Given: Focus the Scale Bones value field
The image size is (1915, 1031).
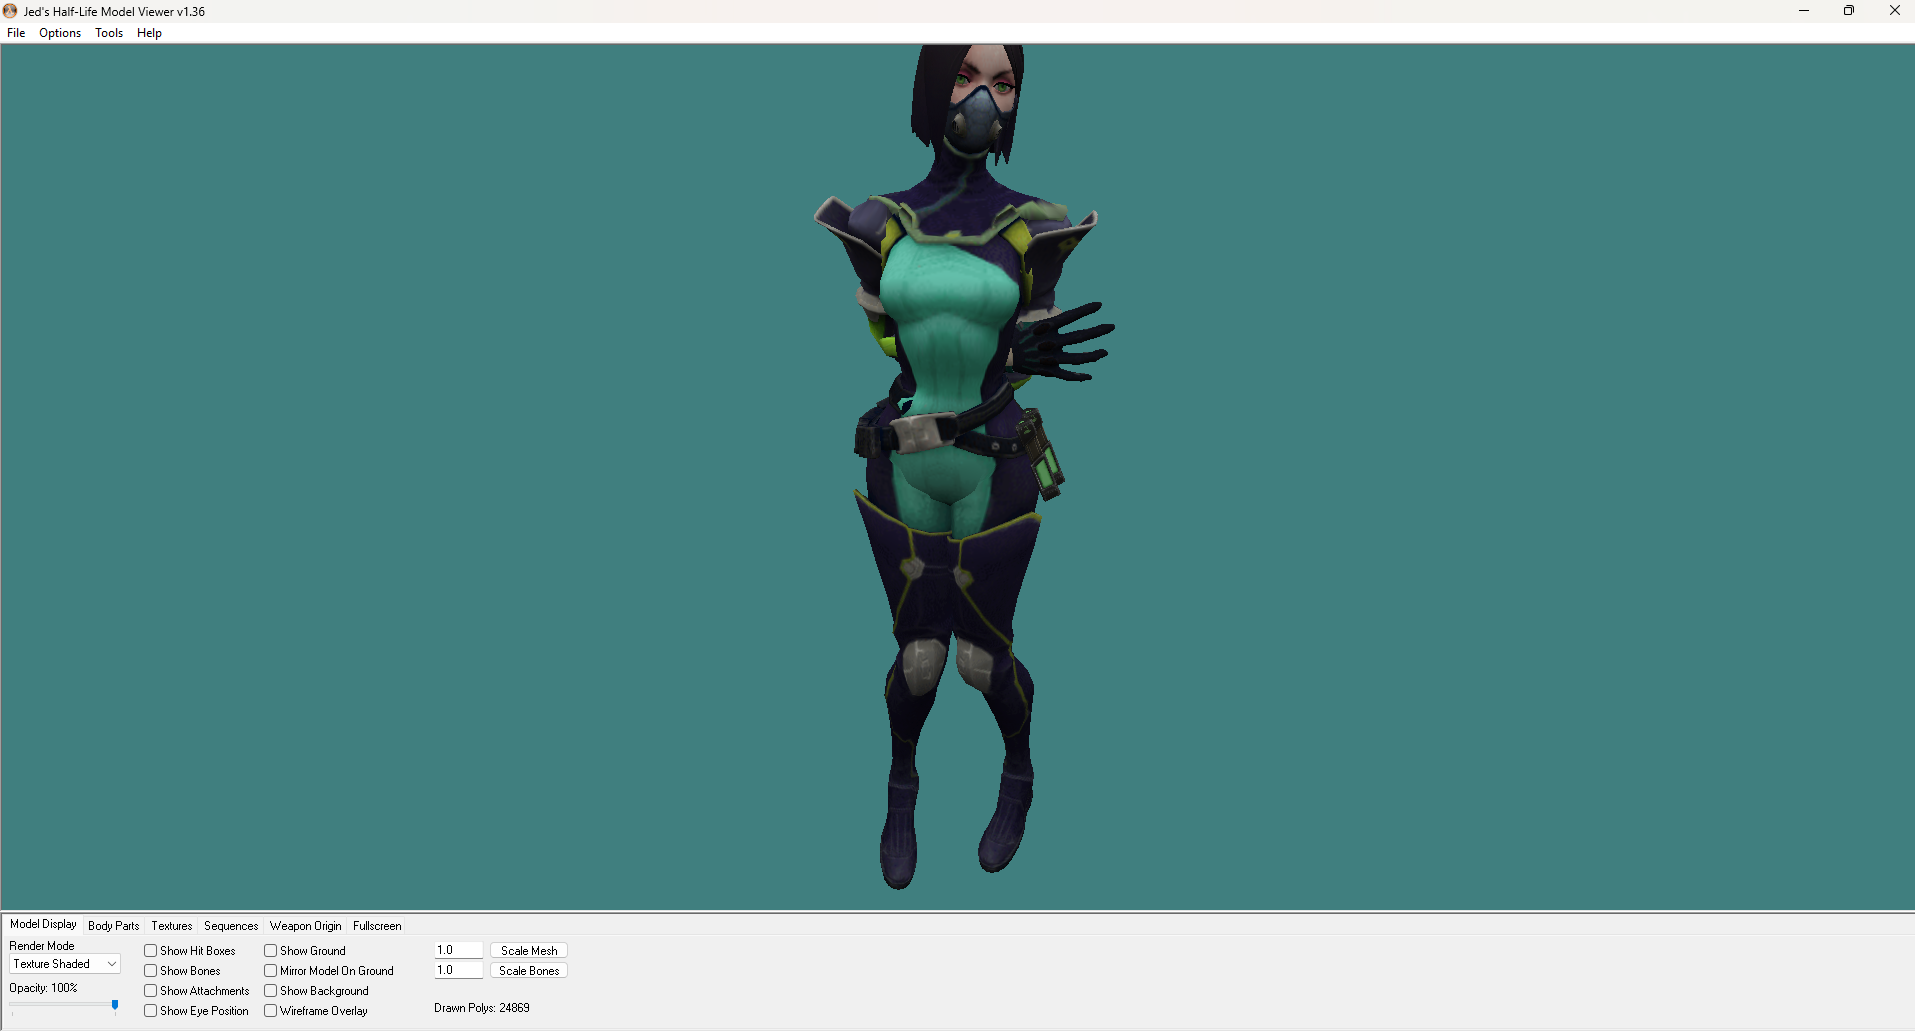Looking at the screenshot, I should pyautogui.click(x=459, y=970).
